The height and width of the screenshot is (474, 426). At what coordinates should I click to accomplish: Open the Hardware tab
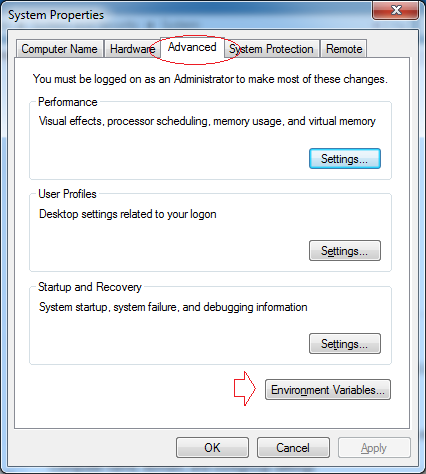coord(132,49)
